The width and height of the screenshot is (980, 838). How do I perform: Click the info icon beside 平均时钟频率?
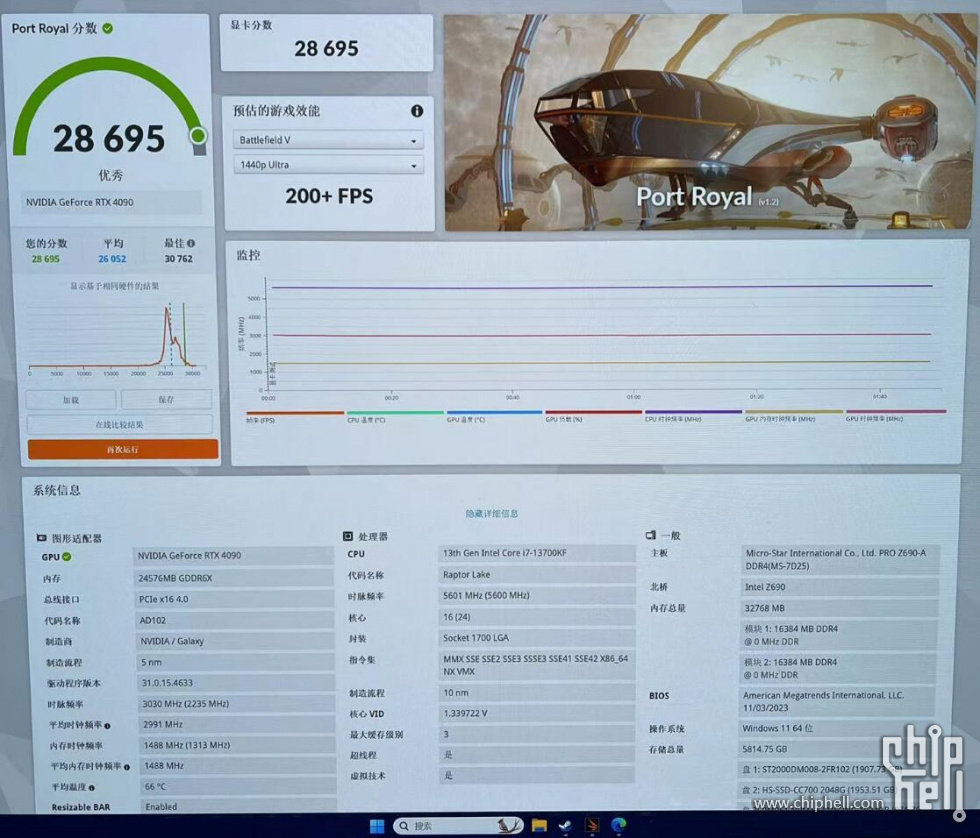point(108,726)
